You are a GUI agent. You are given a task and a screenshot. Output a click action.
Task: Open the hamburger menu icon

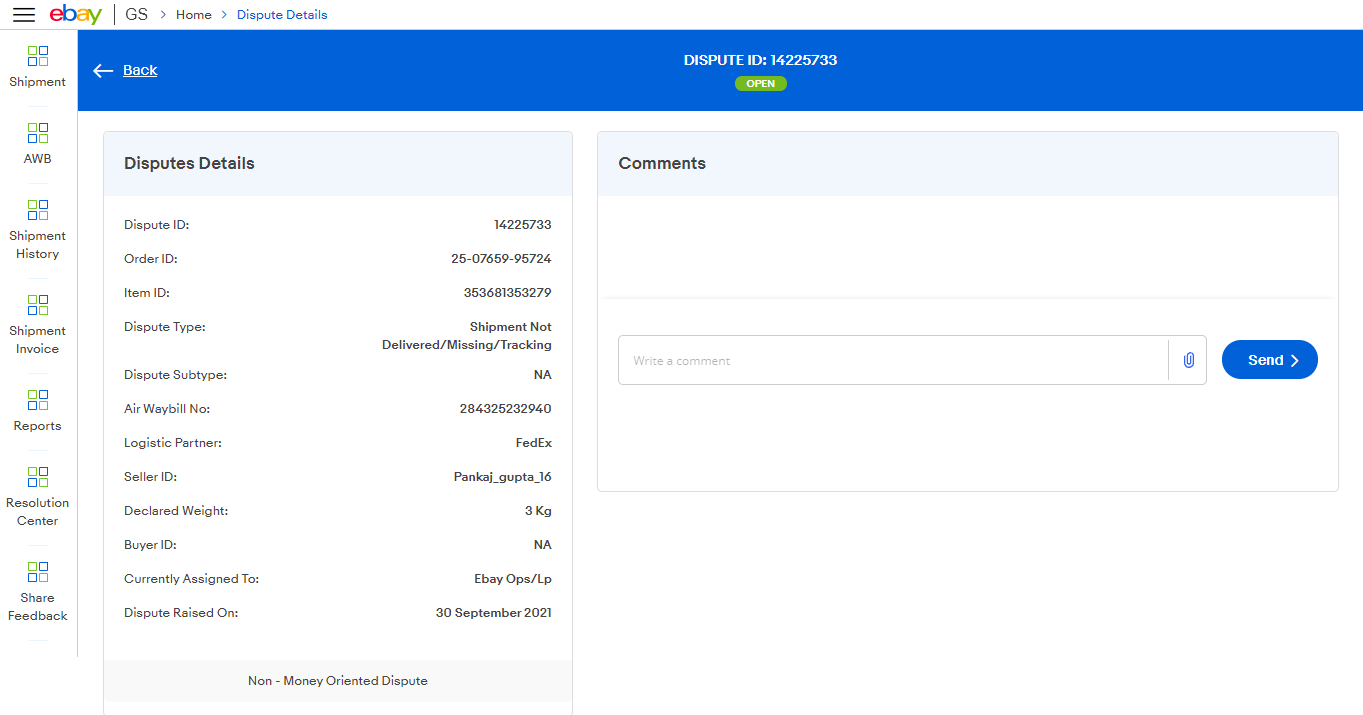pyautogui.click(x=24, y=15)
